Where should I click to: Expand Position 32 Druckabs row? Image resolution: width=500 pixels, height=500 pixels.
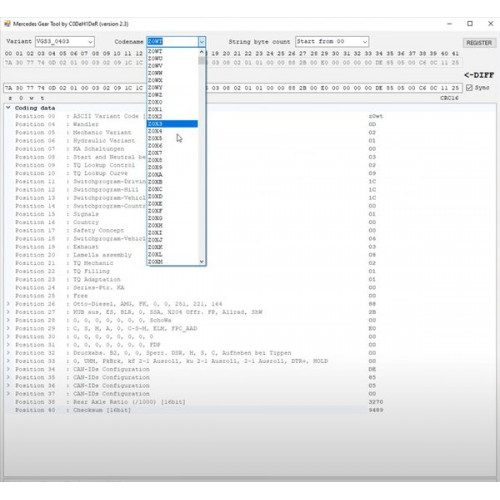tap(8, 353)
